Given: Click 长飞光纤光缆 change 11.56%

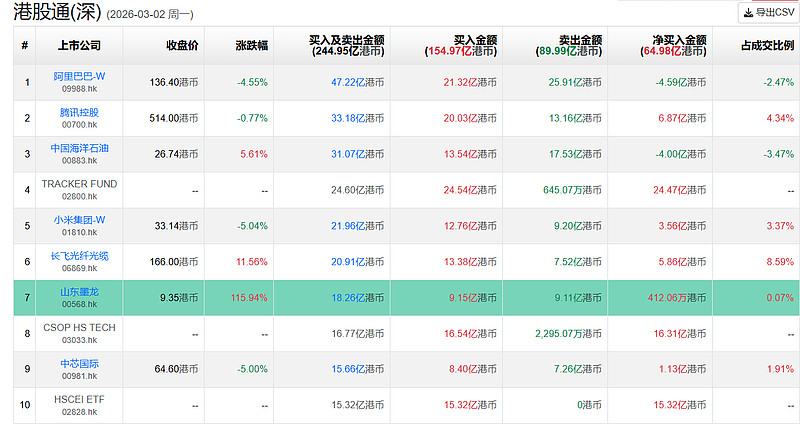Looking at the screenshot, I should [x=252, y=262].
